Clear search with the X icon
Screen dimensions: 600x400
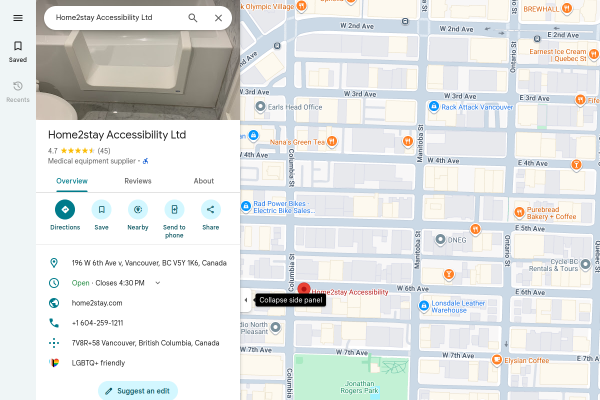218,18
